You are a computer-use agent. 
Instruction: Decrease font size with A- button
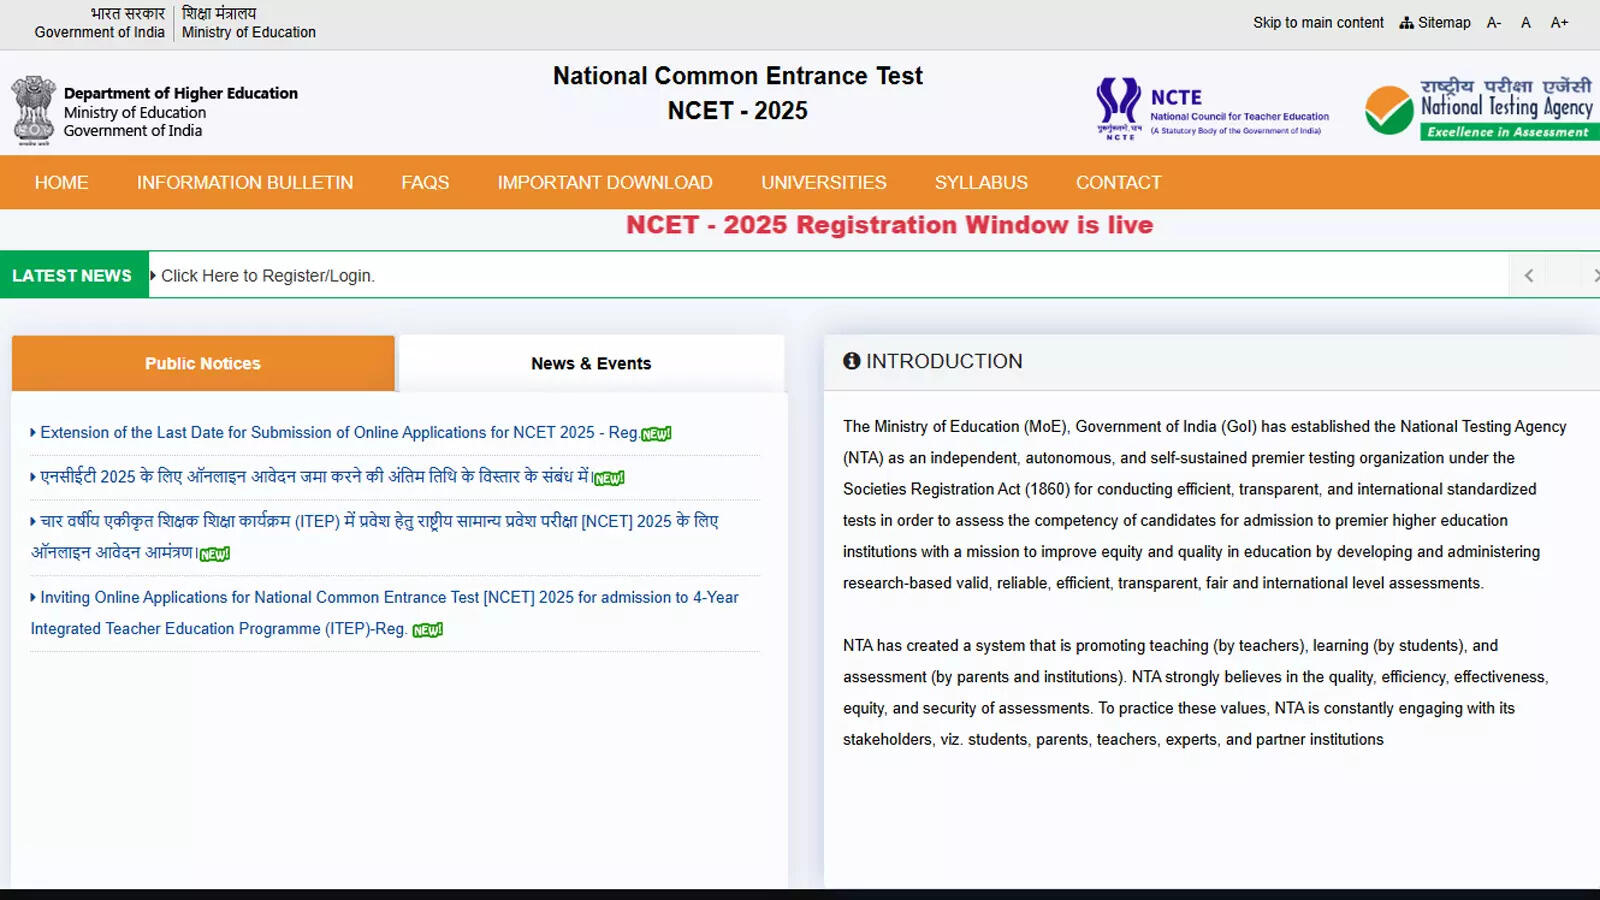point(1494,22)
